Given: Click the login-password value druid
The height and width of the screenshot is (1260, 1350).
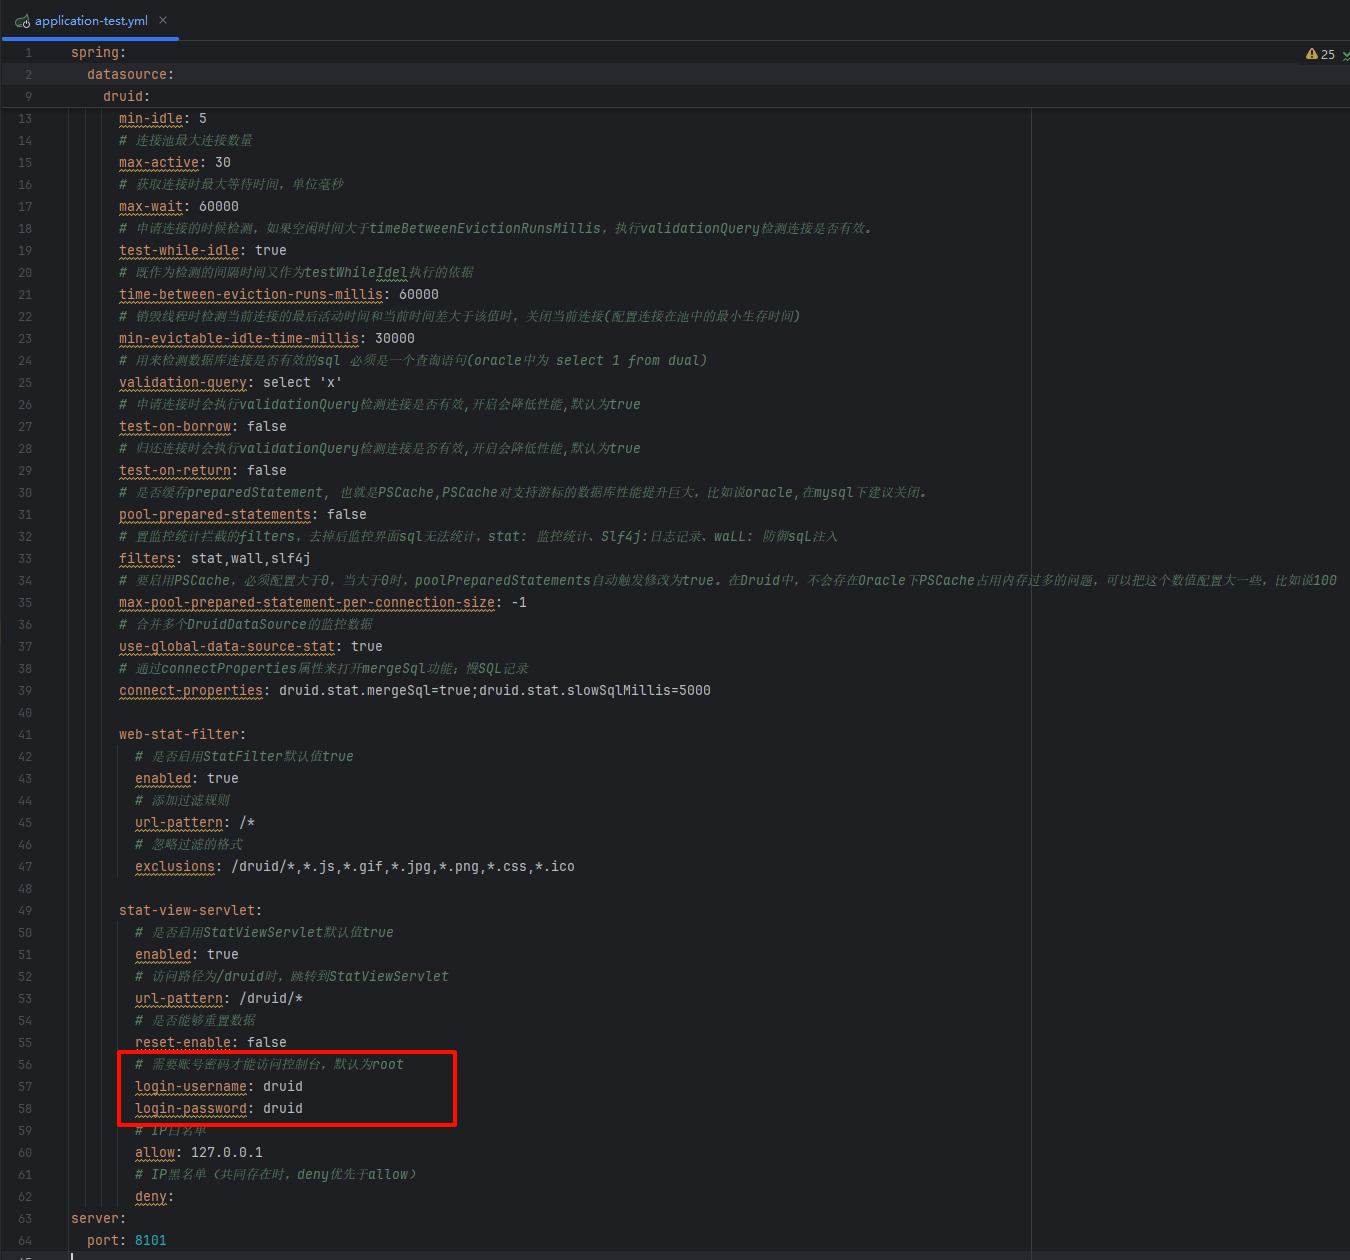Looking at the screenshot, I should (282, 1108).
